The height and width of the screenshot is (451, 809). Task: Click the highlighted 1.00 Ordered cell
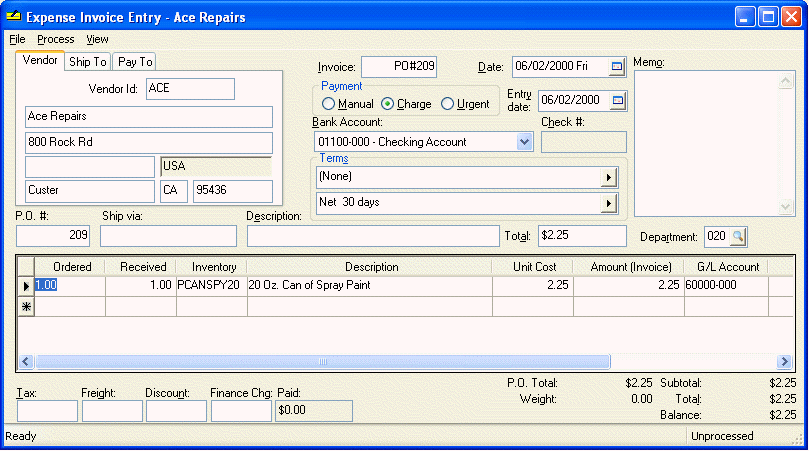pos(70,285)
